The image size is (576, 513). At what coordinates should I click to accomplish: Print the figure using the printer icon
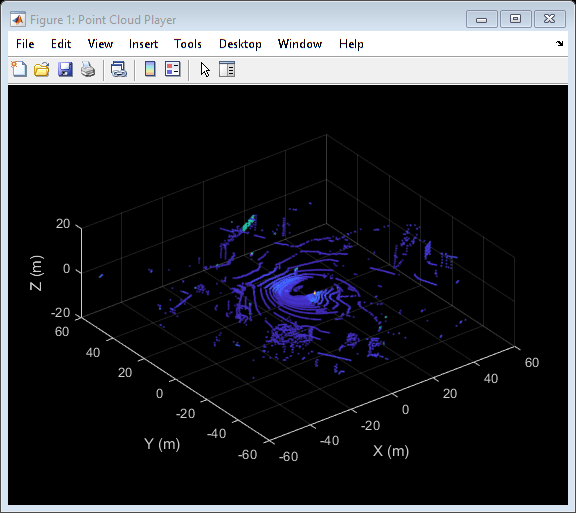pyautogui.click(x=88, y=69)
